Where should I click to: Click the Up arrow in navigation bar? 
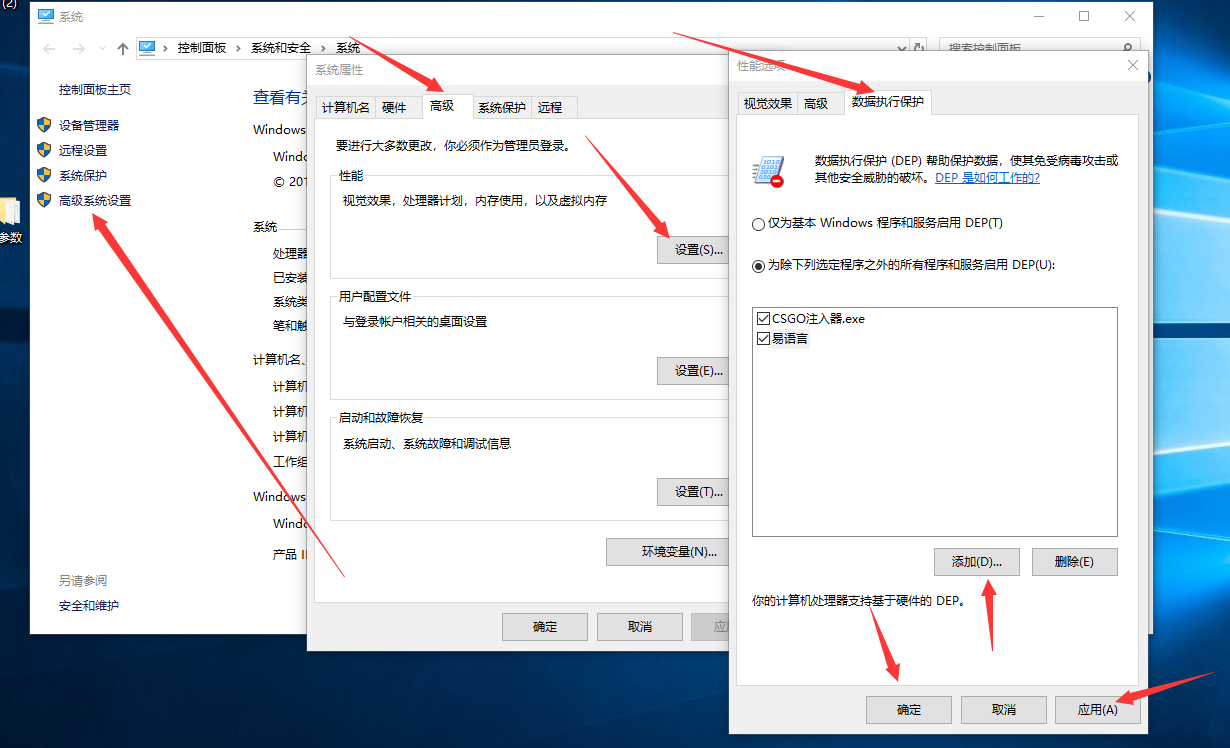(x=123, y=48)
